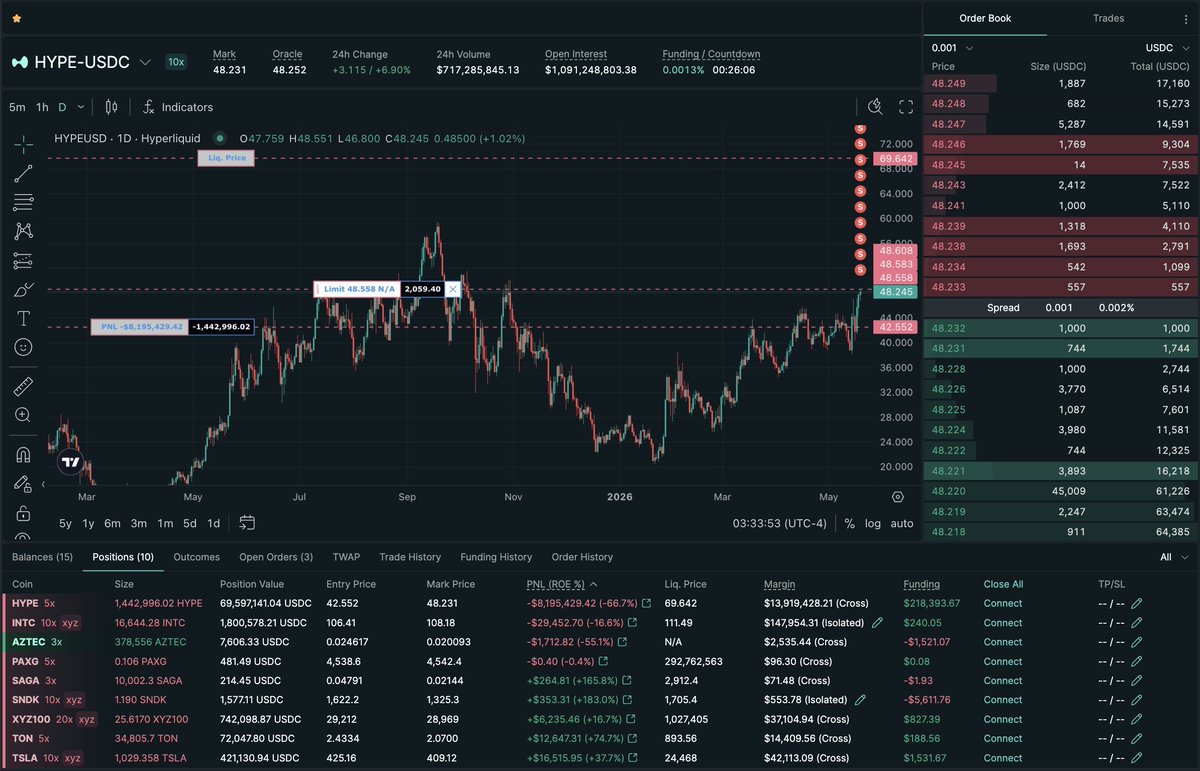Toggle log scale on the chart
1200x771 pixels.
873,523
